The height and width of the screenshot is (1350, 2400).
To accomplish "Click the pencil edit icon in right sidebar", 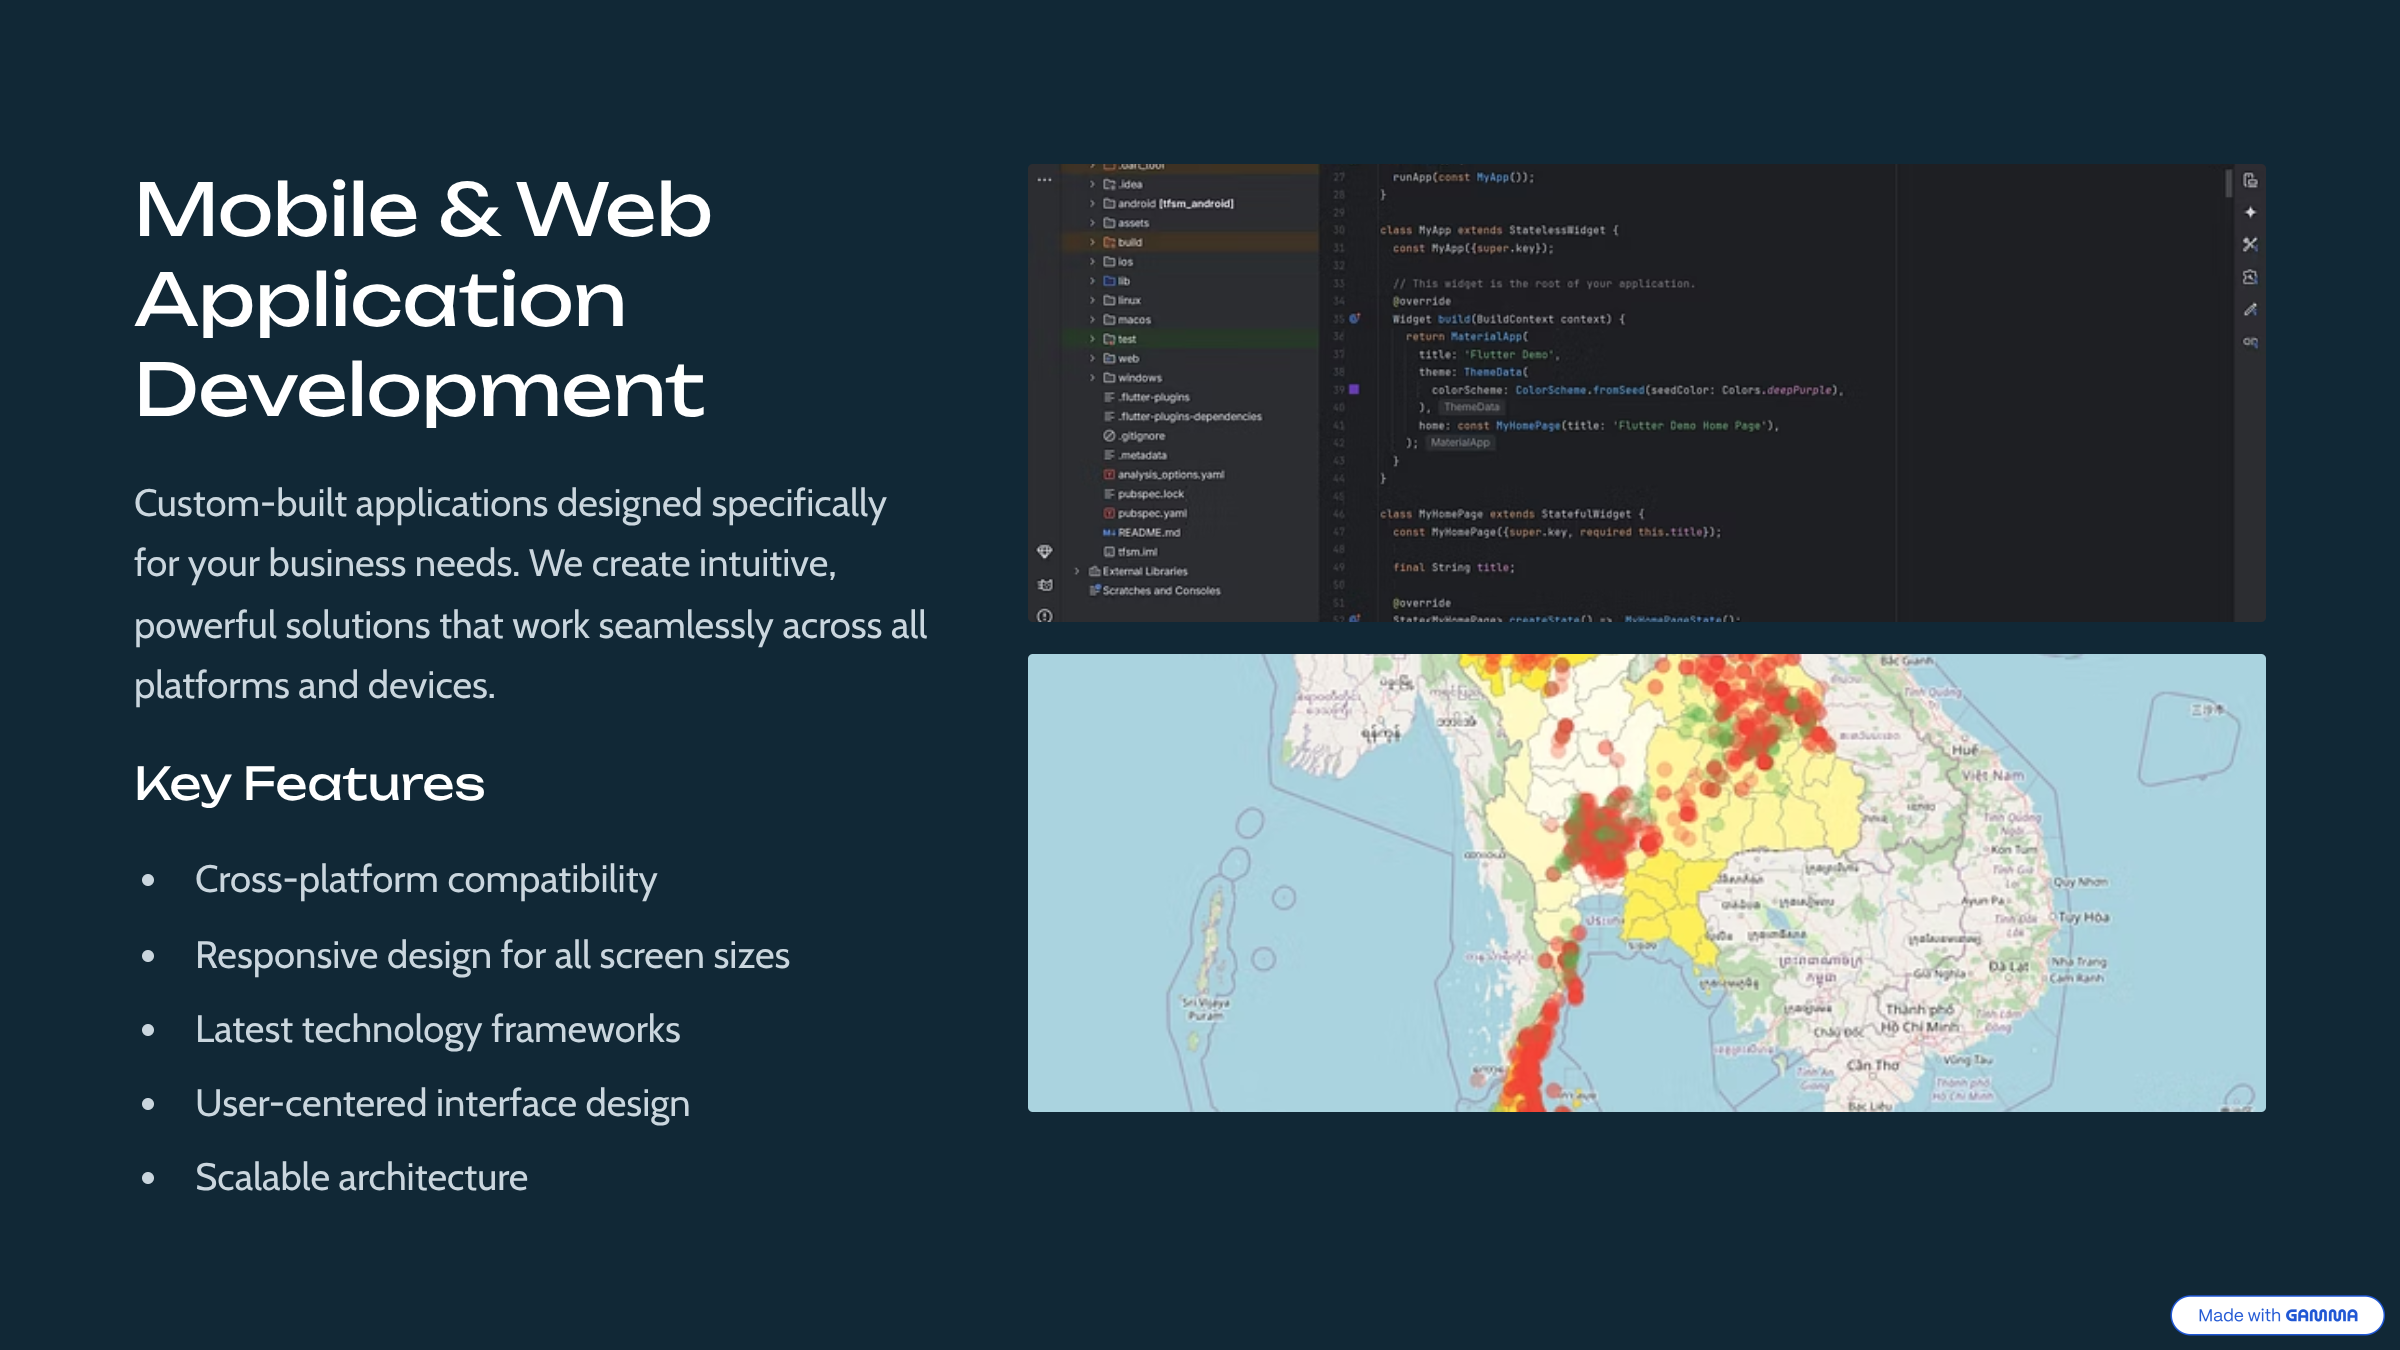I will tap(2250, 309).
